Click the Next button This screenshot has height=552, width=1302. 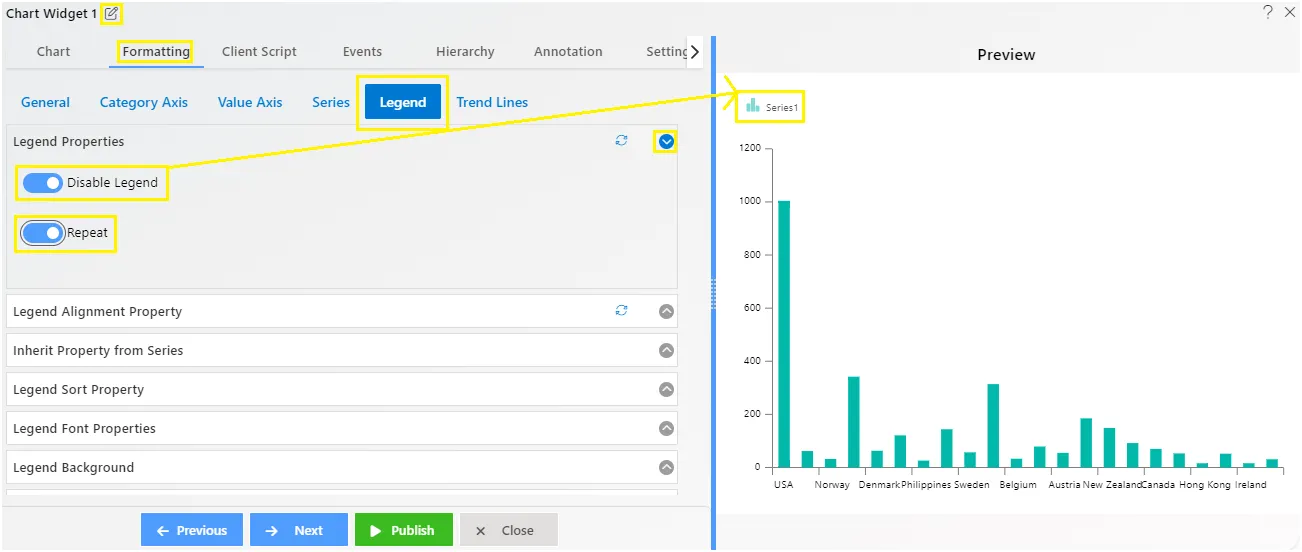(x=299, y=530)
